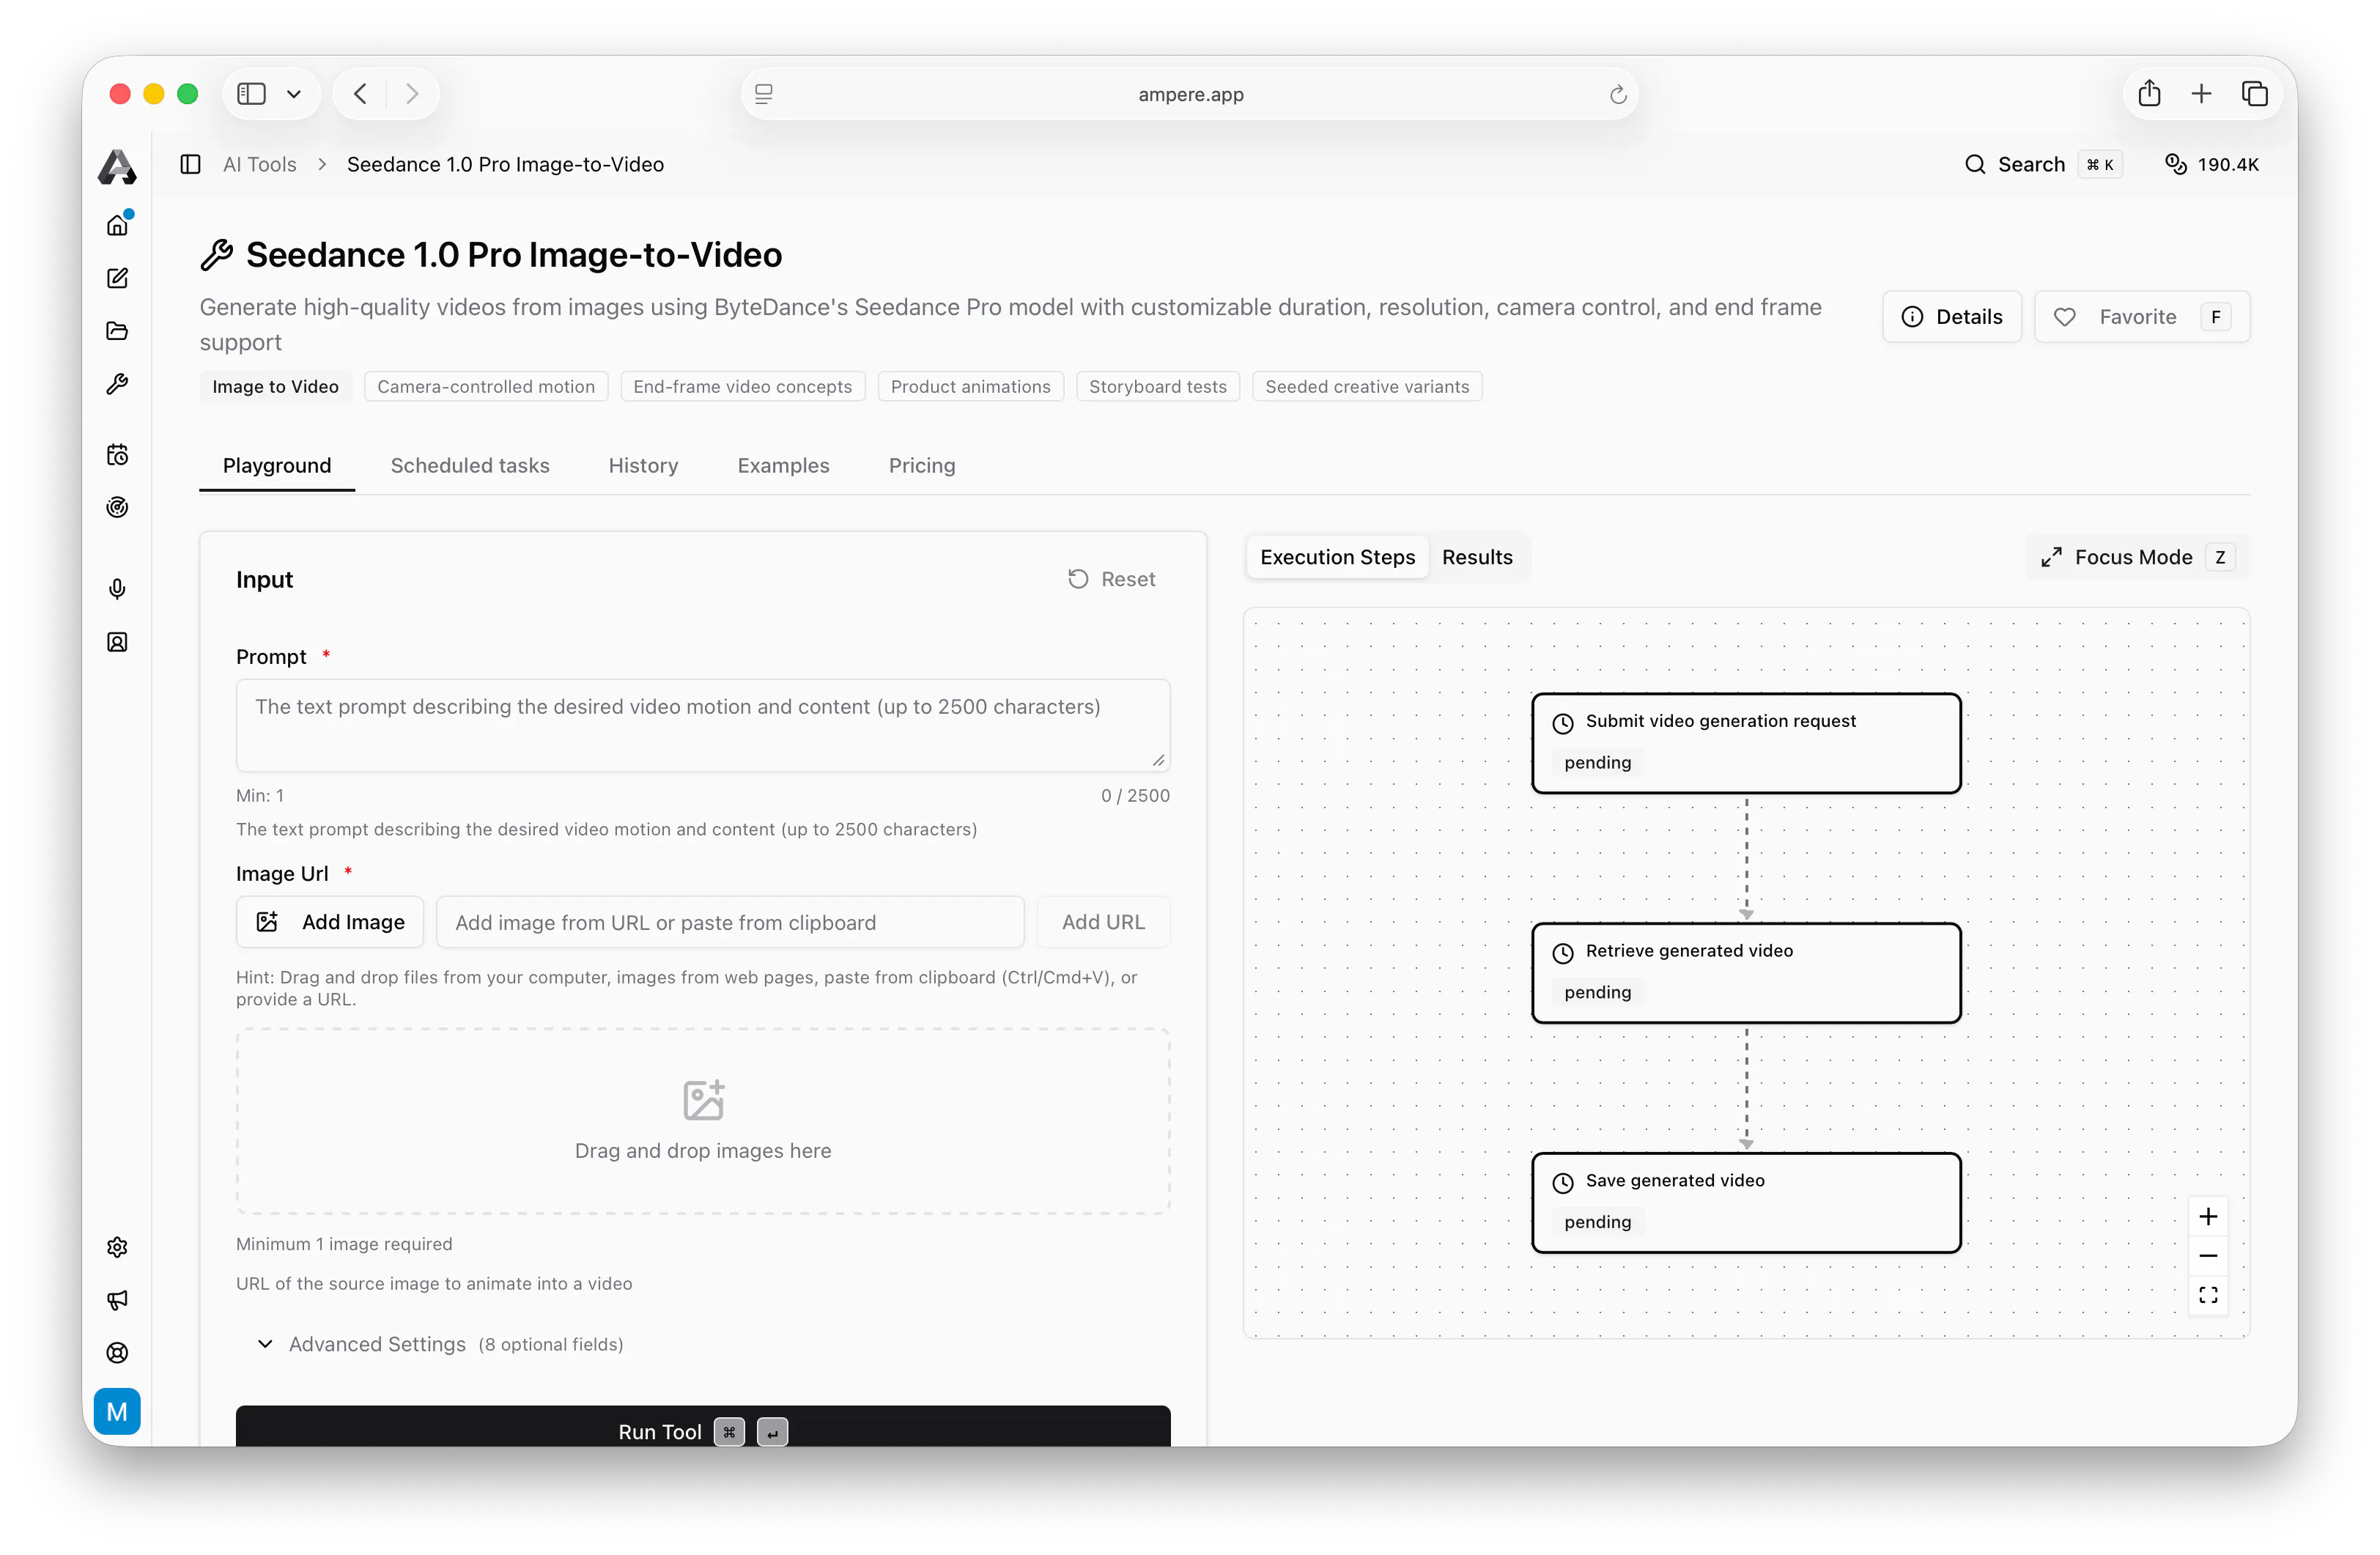2380x1555 pixels.
Task: Click the target radar icon in sidebar
Action: point(117,507)
